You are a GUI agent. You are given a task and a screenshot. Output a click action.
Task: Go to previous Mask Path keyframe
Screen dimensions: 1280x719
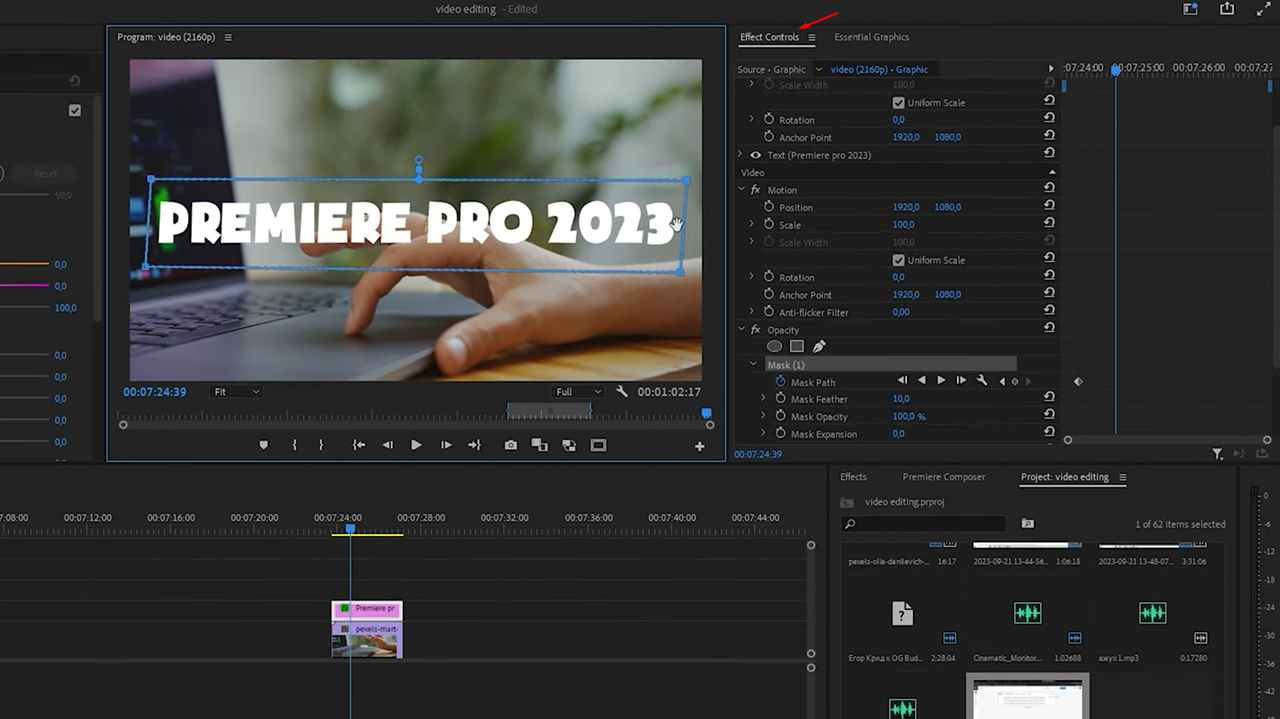coord(1003,381)
